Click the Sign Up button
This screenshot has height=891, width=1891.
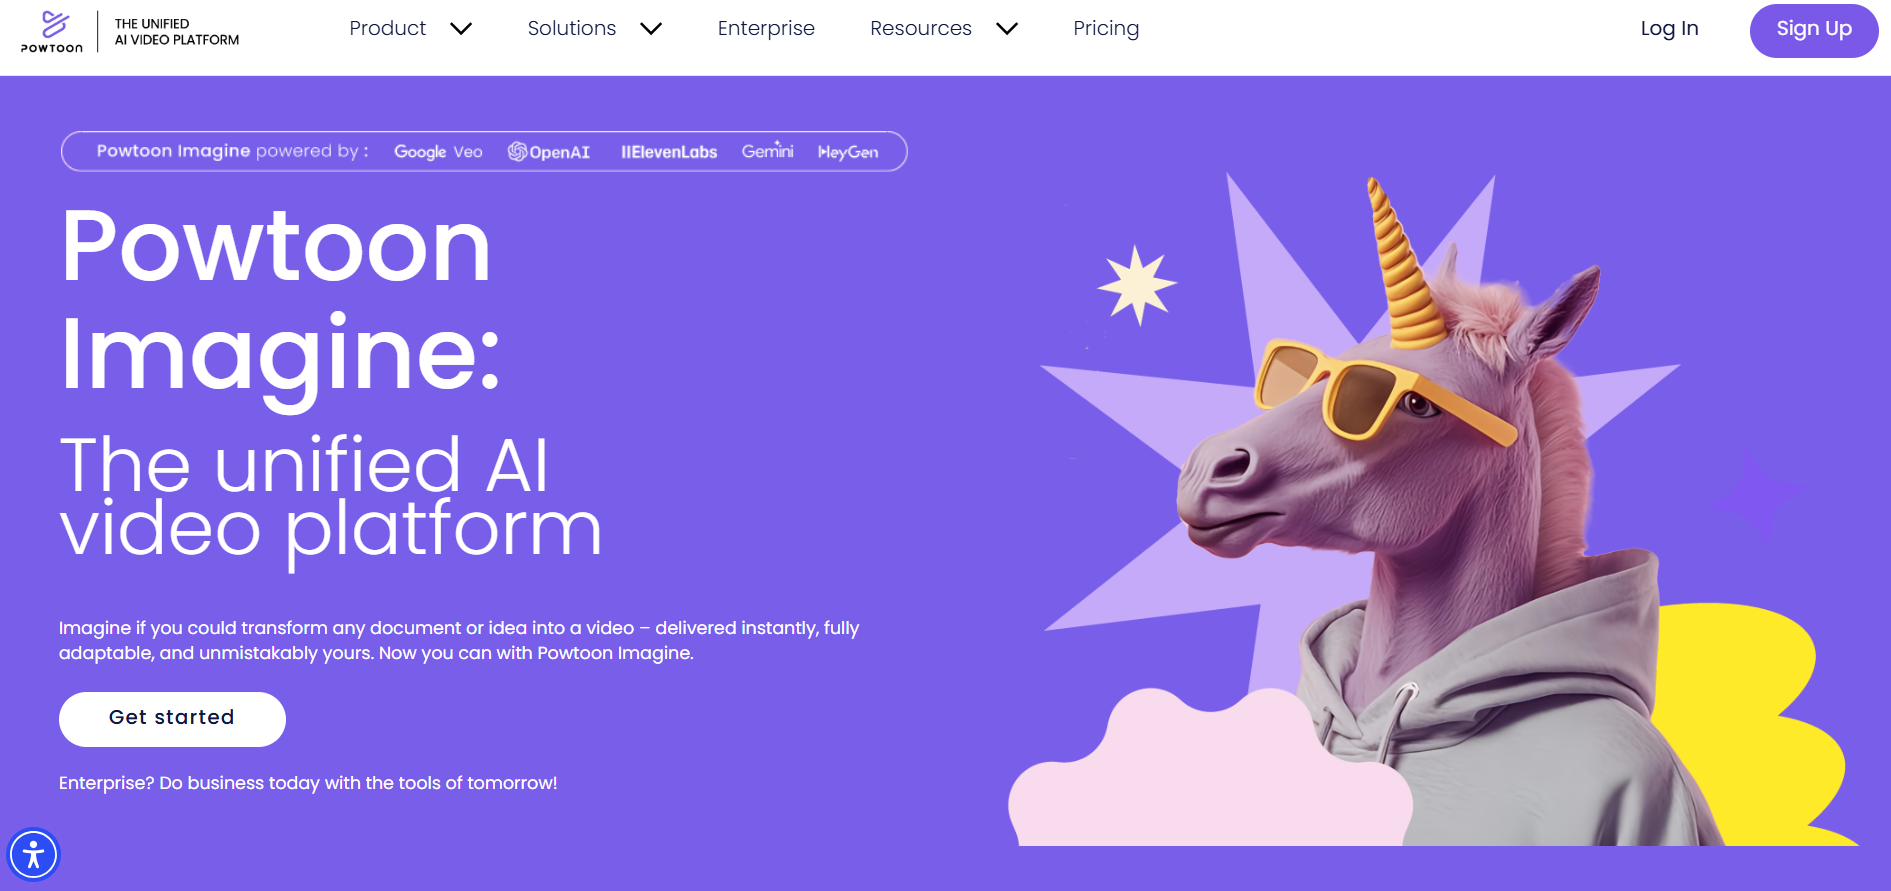tap(1814, 30)
